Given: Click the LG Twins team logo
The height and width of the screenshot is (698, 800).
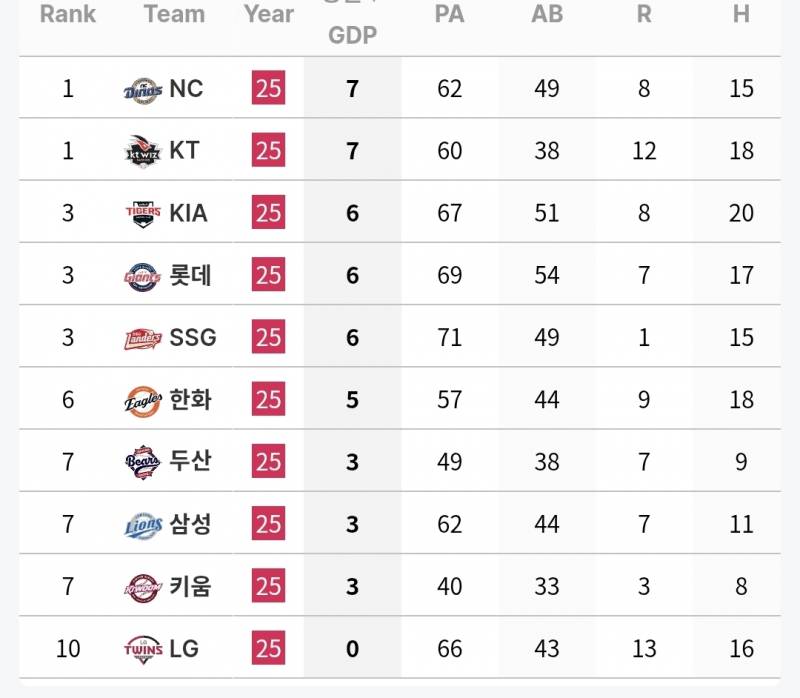Looking at the screenshot, I should click(x=142, y=648).
